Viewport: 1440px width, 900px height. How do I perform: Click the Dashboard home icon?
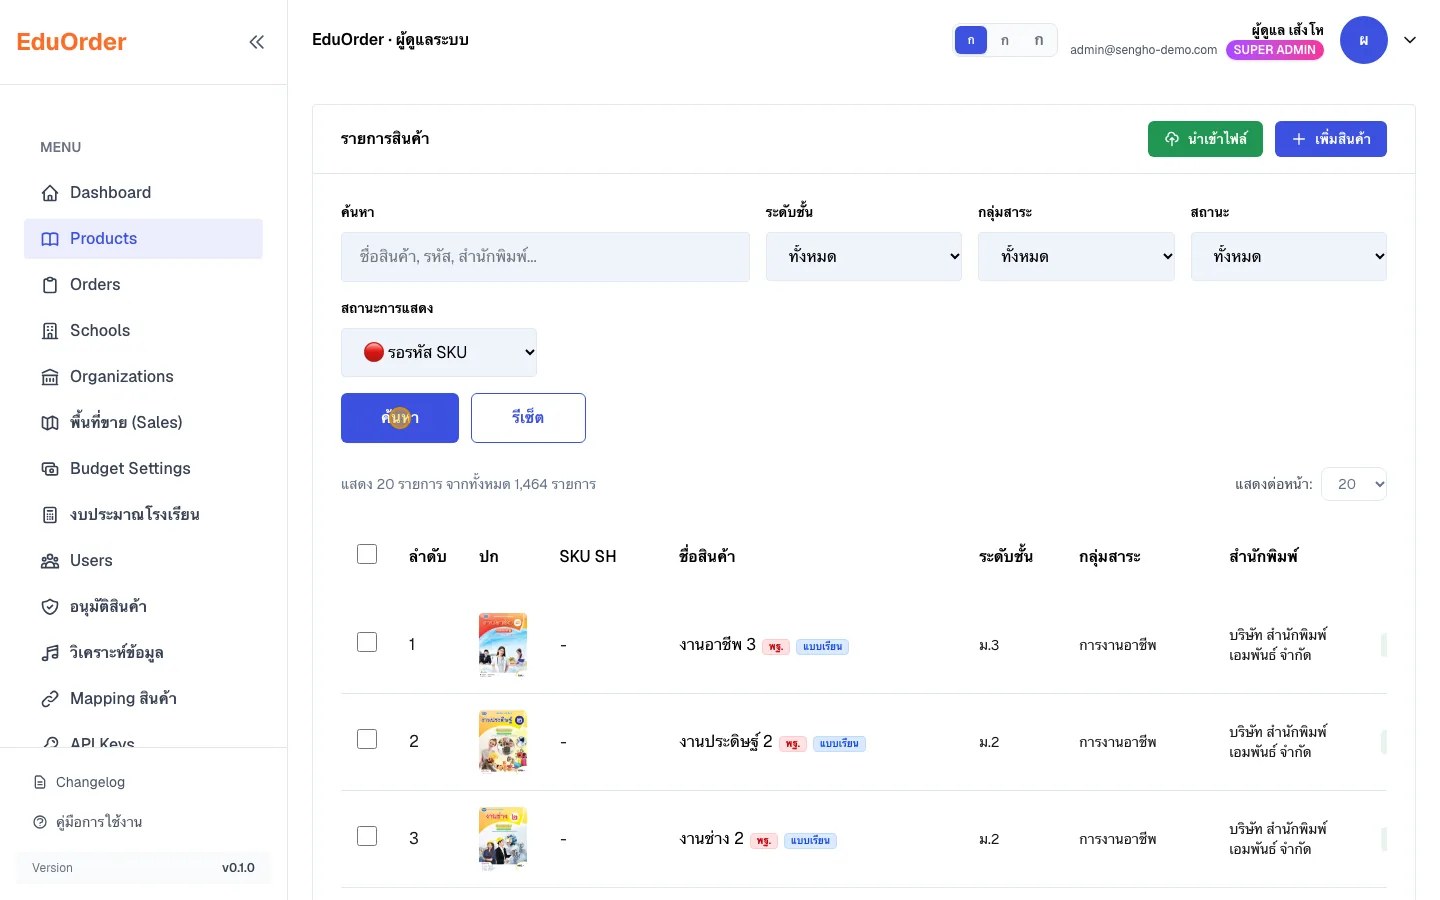coord(50,193)
